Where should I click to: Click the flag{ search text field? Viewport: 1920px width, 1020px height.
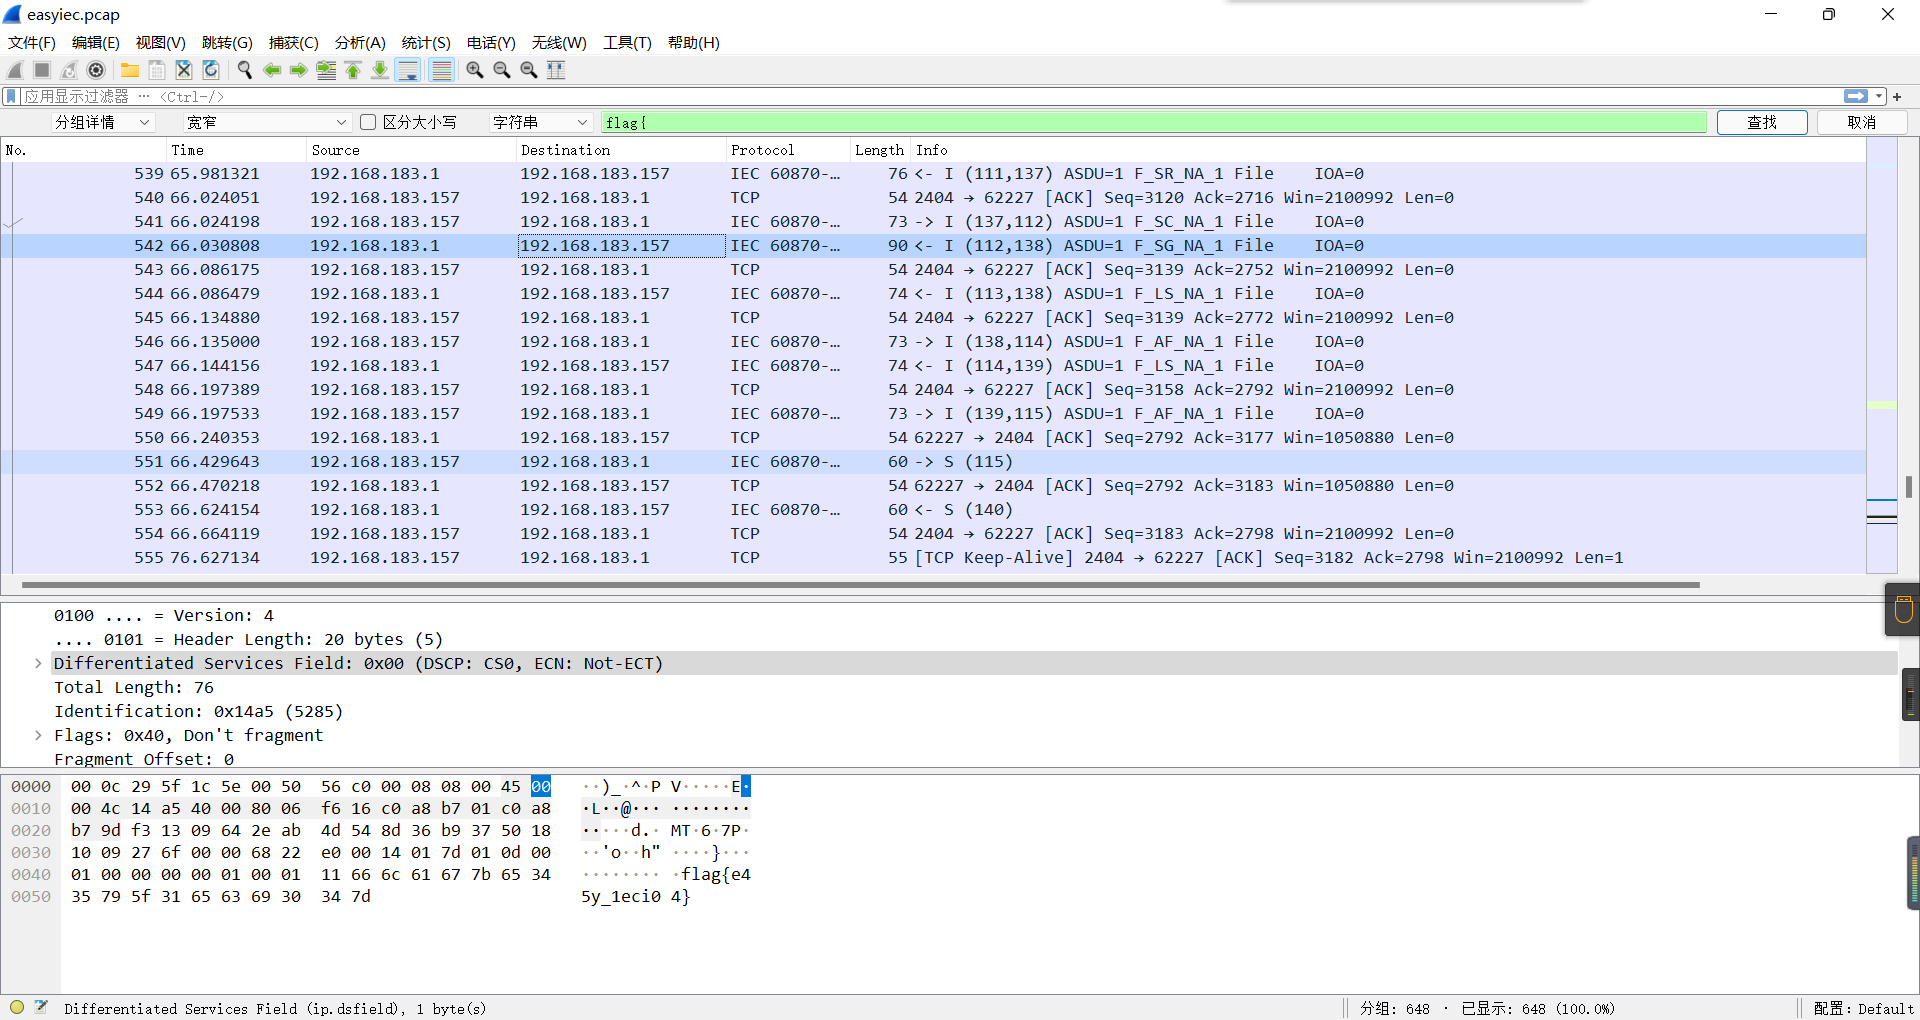1153,122
